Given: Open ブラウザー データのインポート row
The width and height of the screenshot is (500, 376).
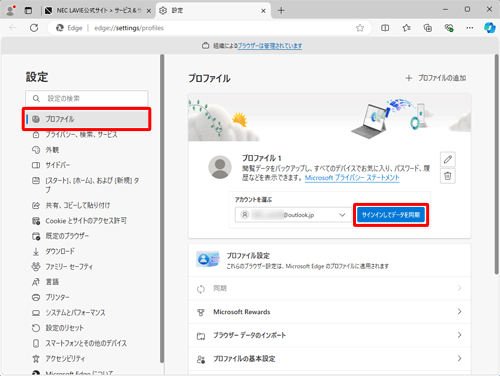Looking at the screenshot, I should (x=330, y=335).
